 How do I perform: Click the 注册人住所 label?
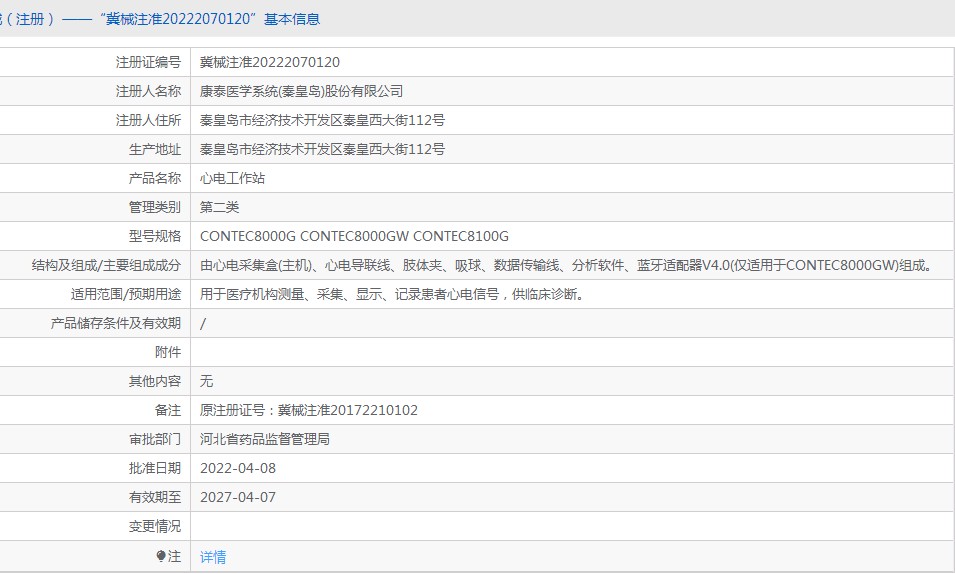pyautogui.click(x=149, y=120)
